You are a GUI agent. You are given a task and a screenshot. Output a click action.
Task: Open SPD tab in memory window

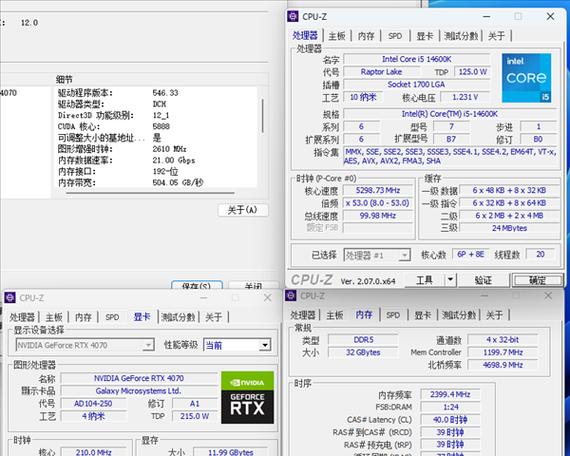tap(393, 315)
